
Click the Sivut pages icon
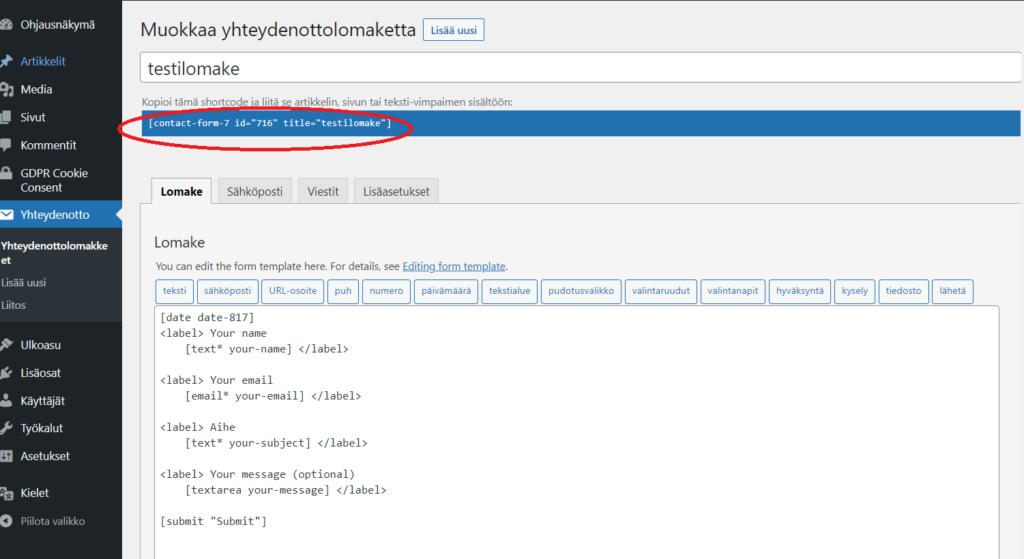point(6,118)
